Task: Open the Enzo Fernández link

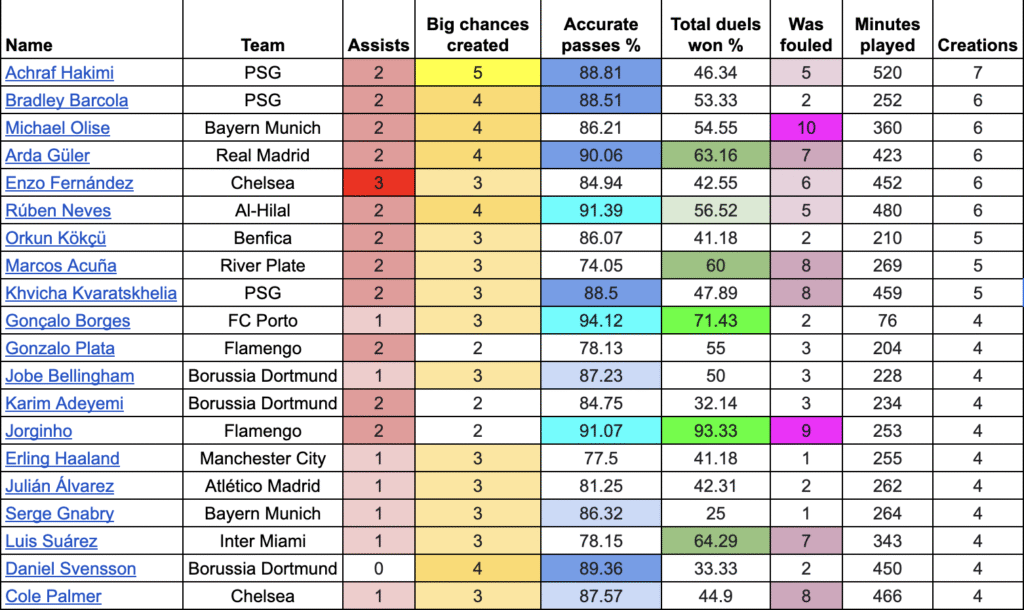Action: tap(69, 183)
